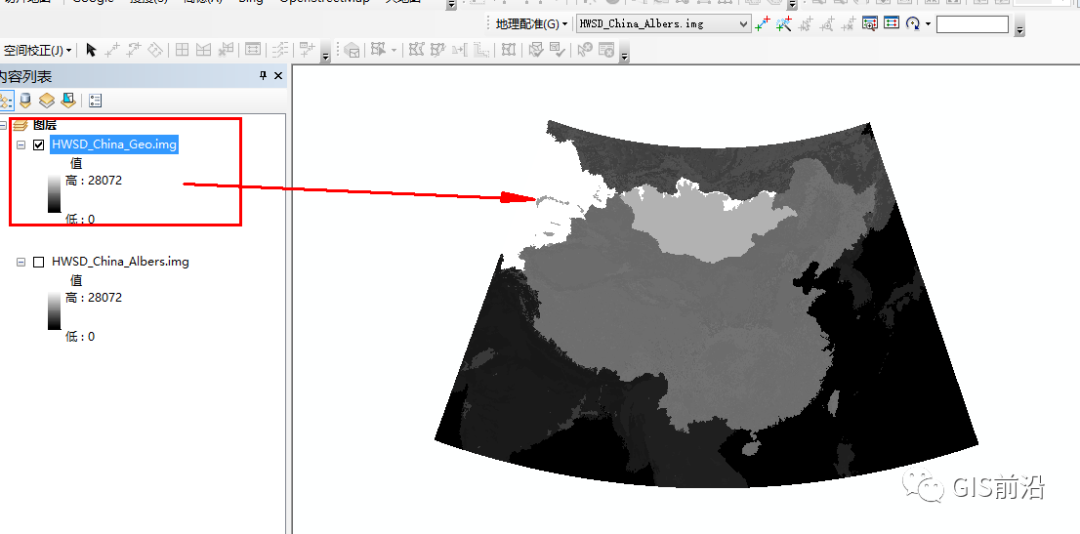Click the Validate Topology checkmark icon
1080x534 pixels.
557,50
